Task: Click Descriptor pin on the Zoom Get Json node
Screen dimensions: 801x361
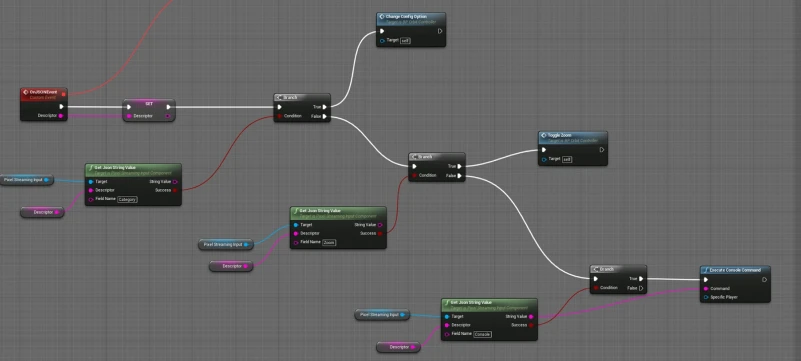Action: [296, 233]
